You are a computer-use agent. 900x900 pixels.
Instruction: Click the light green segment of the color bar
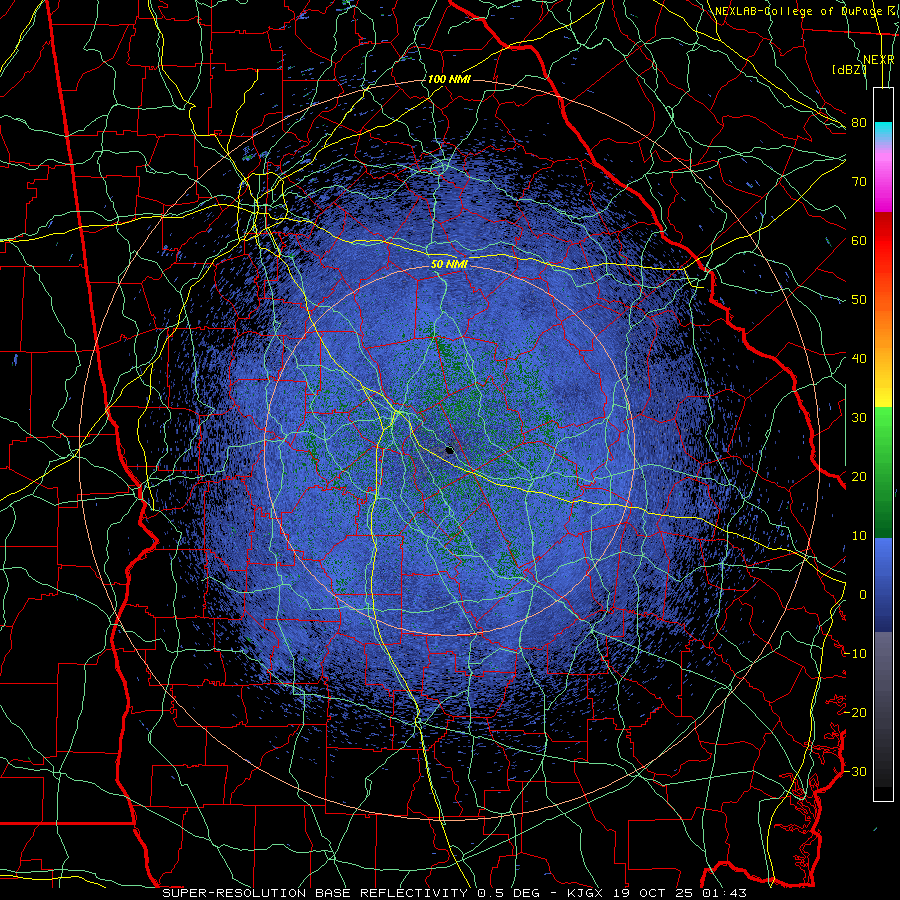pos(883,428)
